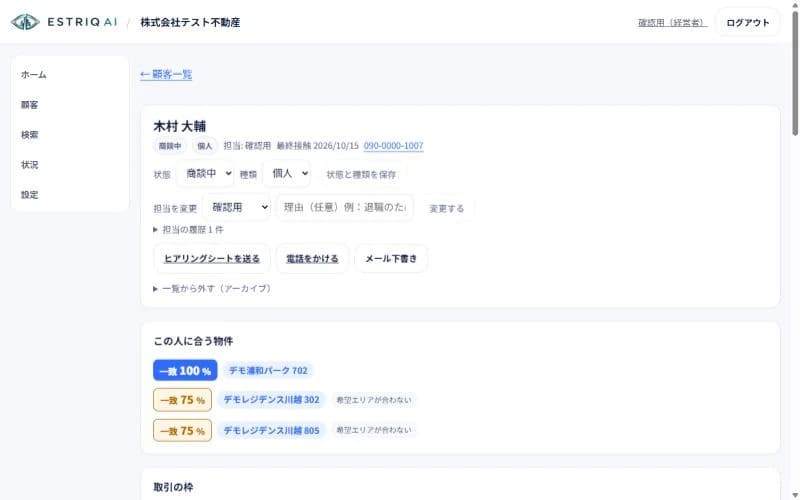Viewport: 800px width, 500px height.
Task: Click the 一致 100% match badge
Action: [185, 370]
